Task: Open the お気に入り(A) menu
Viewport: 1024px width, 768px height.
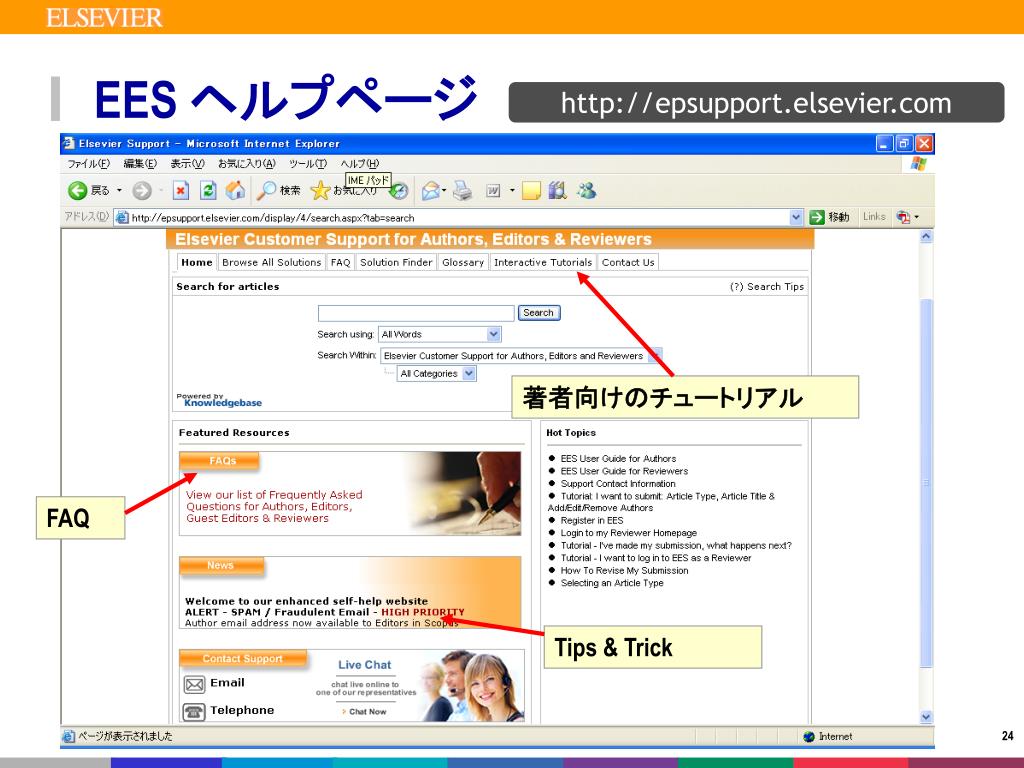Action: click(x=246, y=163)
